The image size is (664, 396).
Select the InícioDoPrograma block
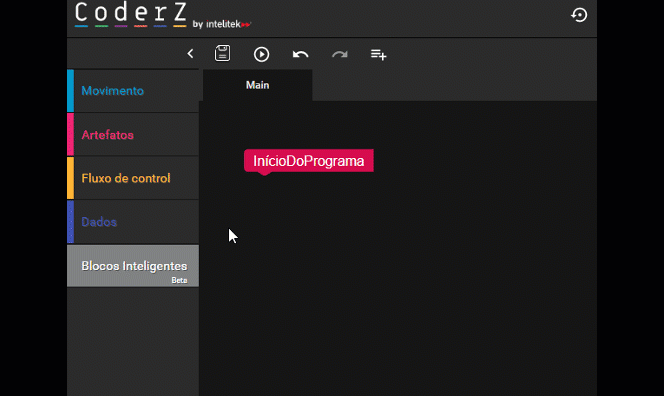tap(309, 161)
